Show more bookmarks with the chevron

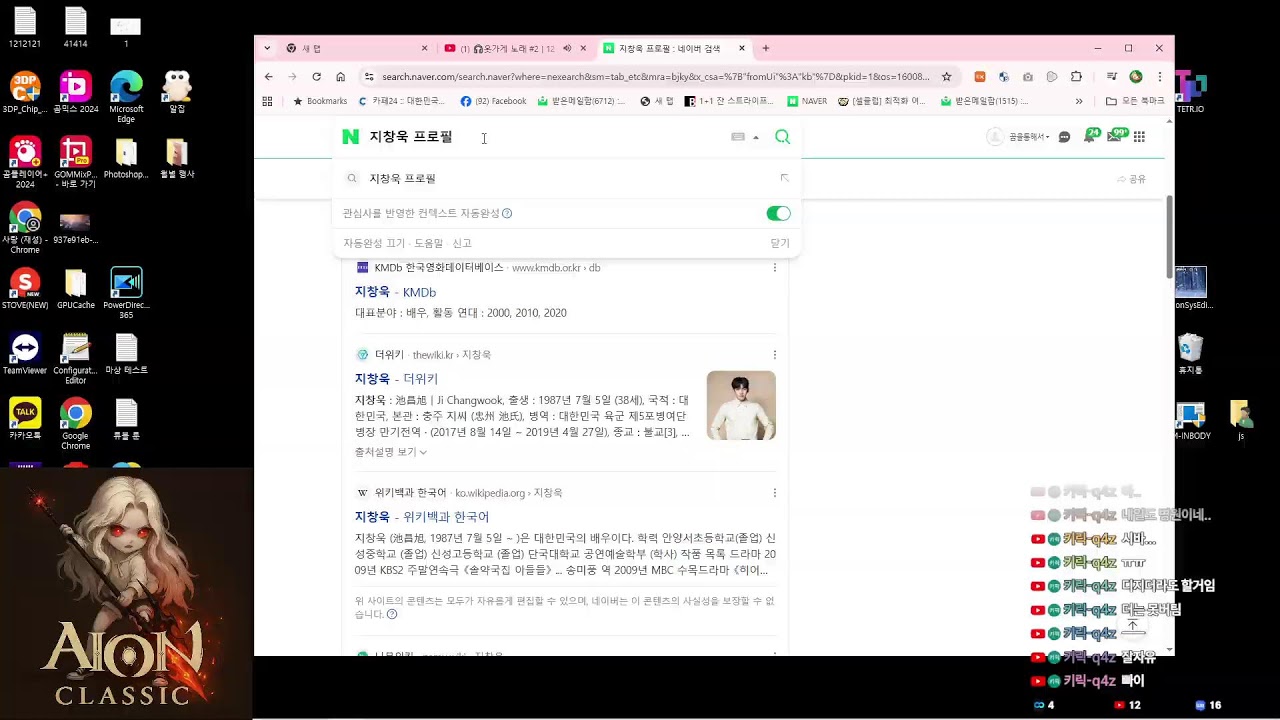coord(1079,101)
